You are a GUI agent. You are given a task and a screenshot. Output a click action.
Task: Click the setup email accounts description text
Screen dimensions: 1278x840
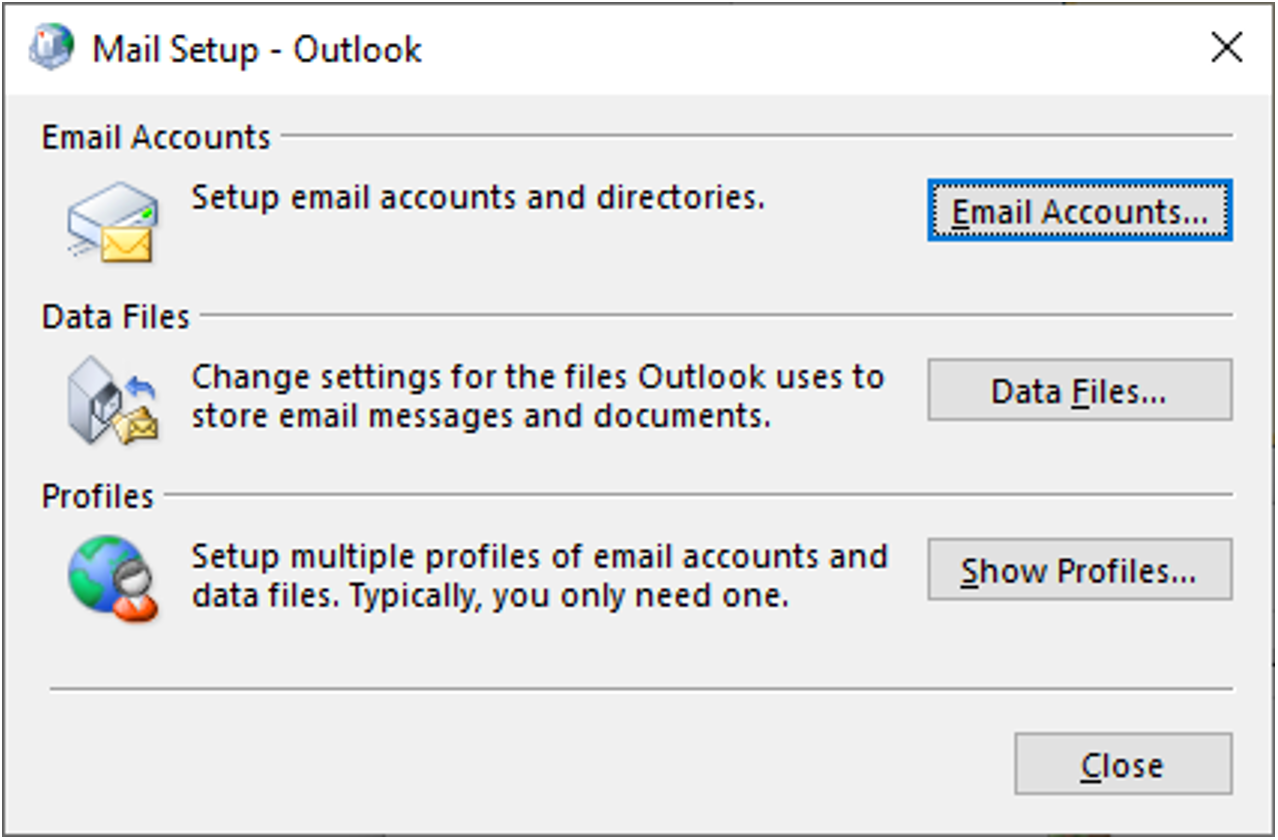pyautogui.click(x=478, y=197)
